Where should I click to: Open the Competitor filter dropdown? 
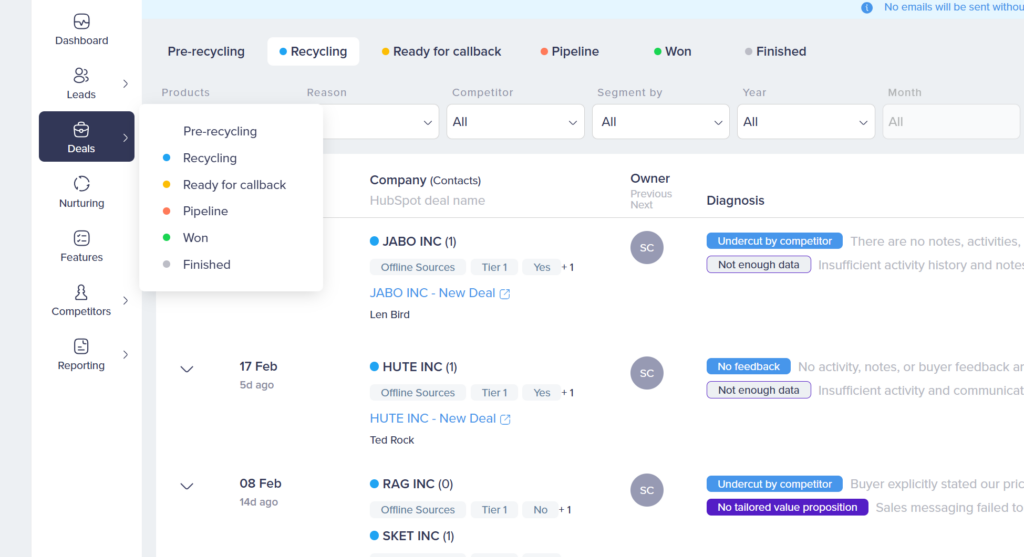point(515,122)
